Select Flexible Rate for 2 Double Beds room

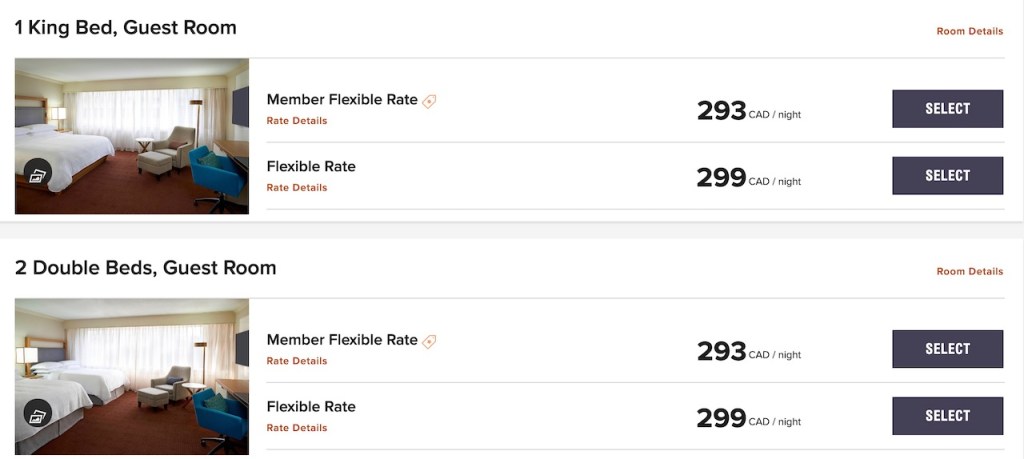(947, 416)
